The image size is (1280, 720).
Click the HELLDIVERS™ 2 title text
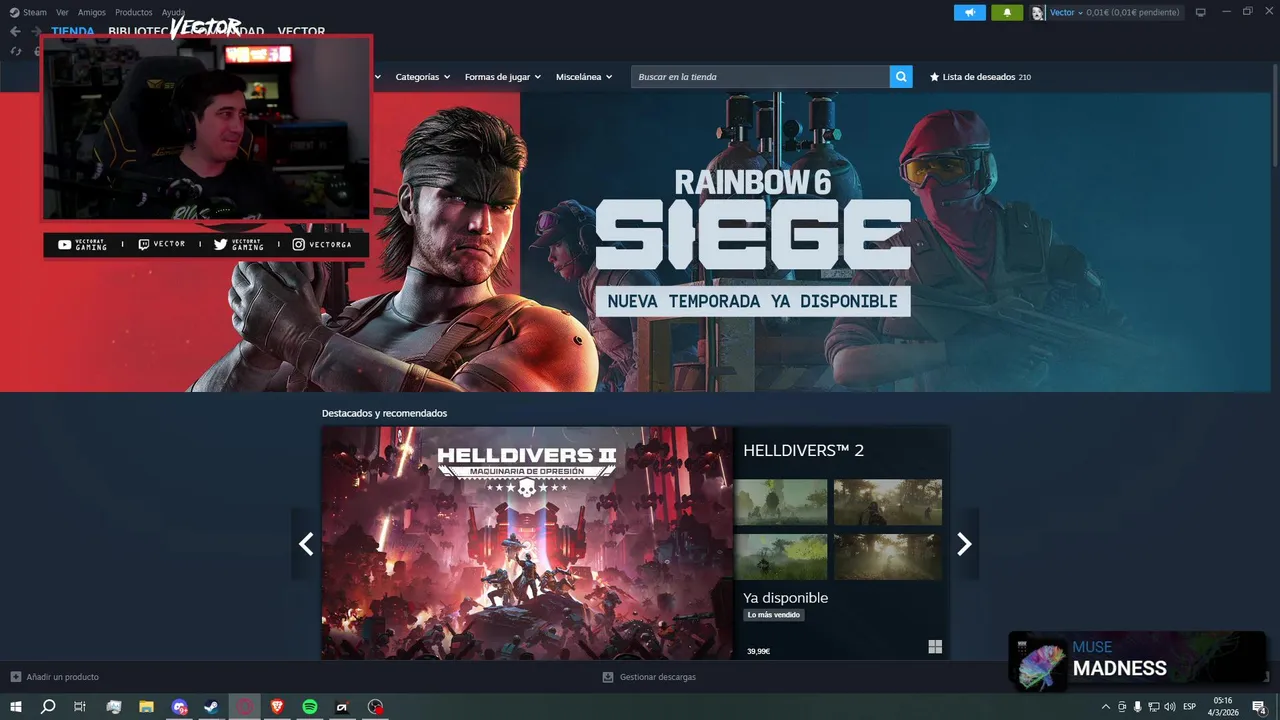click(x=803, y=451)
